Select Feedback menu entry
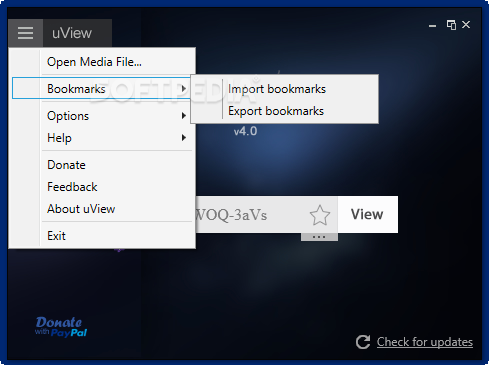Viewport: 489px width, 365px height. pyautogui.click(x=102, y=187)
